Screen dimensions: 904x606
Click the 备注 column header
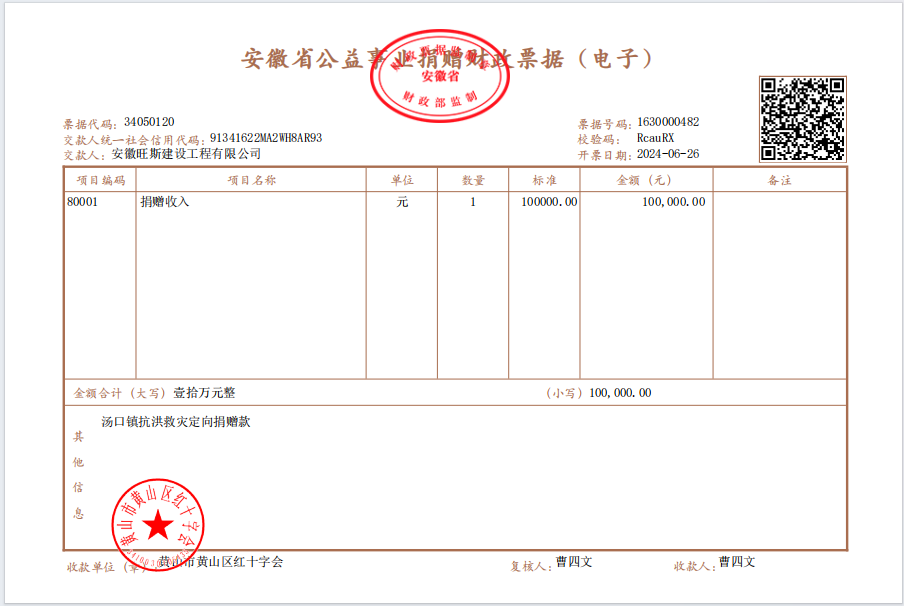tap(779, 180)
